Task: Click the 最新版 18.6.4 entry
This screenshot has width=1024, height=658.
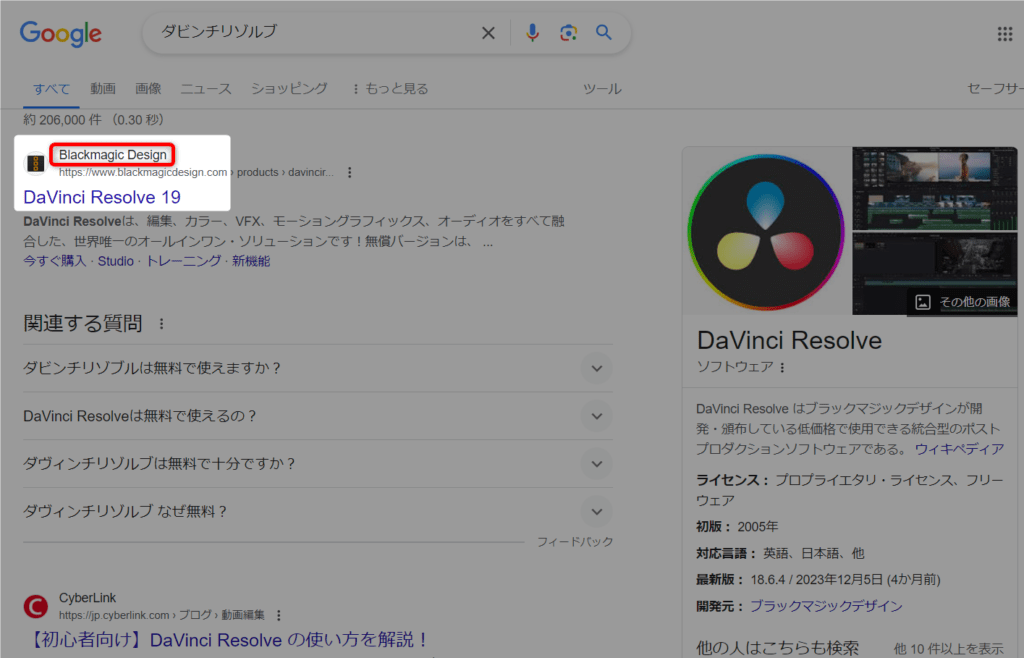Action: (x=818, y=580)
